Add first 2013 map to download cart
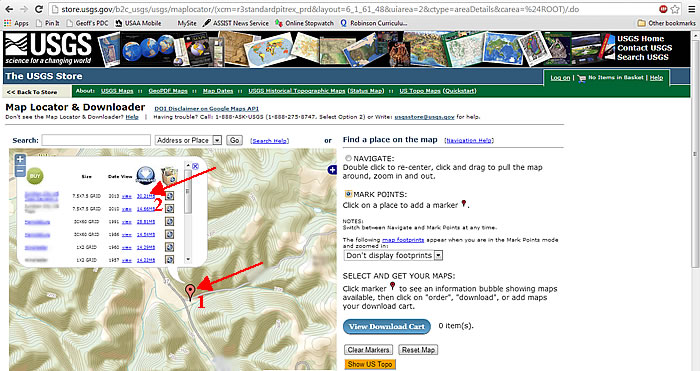This screenshot has width=700, height=371. 169,196
